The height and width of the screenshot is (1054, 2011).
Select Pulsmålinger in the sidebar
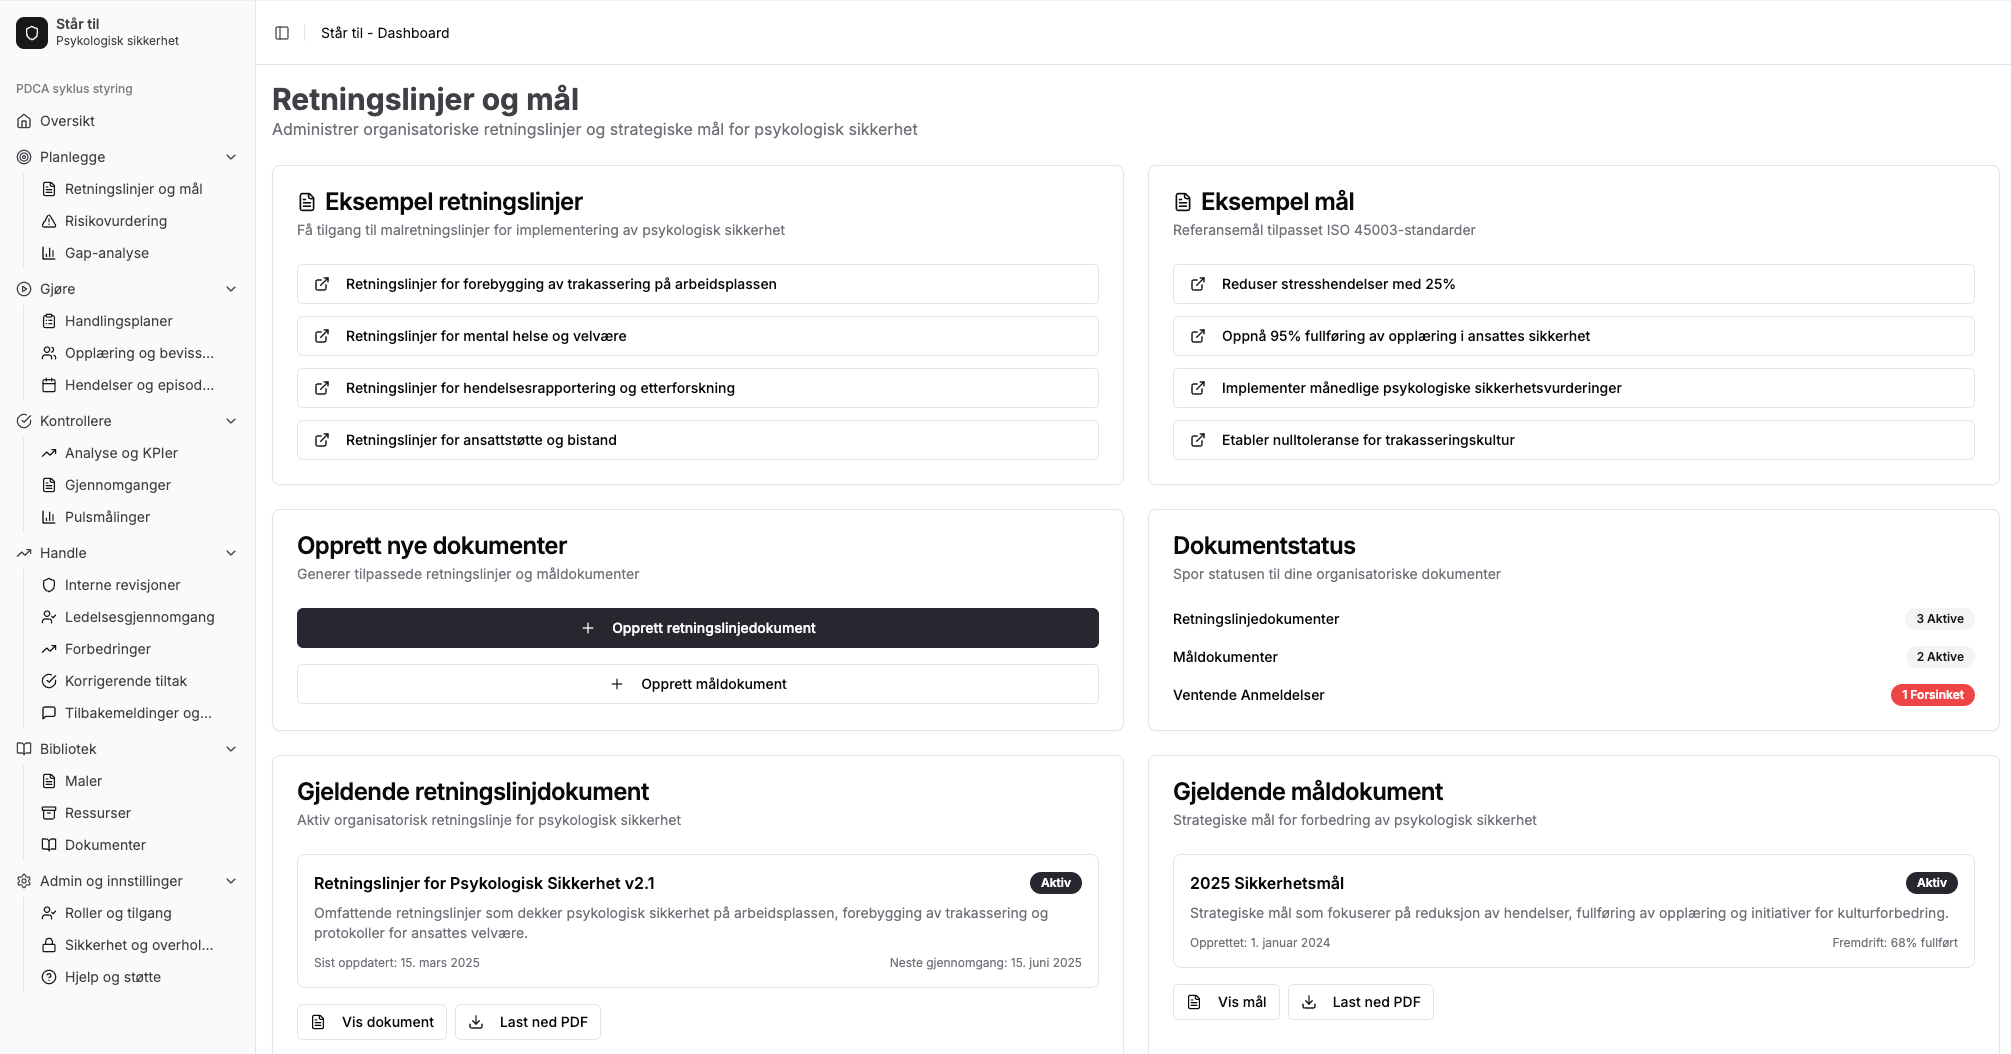click(x=107, y=517)
